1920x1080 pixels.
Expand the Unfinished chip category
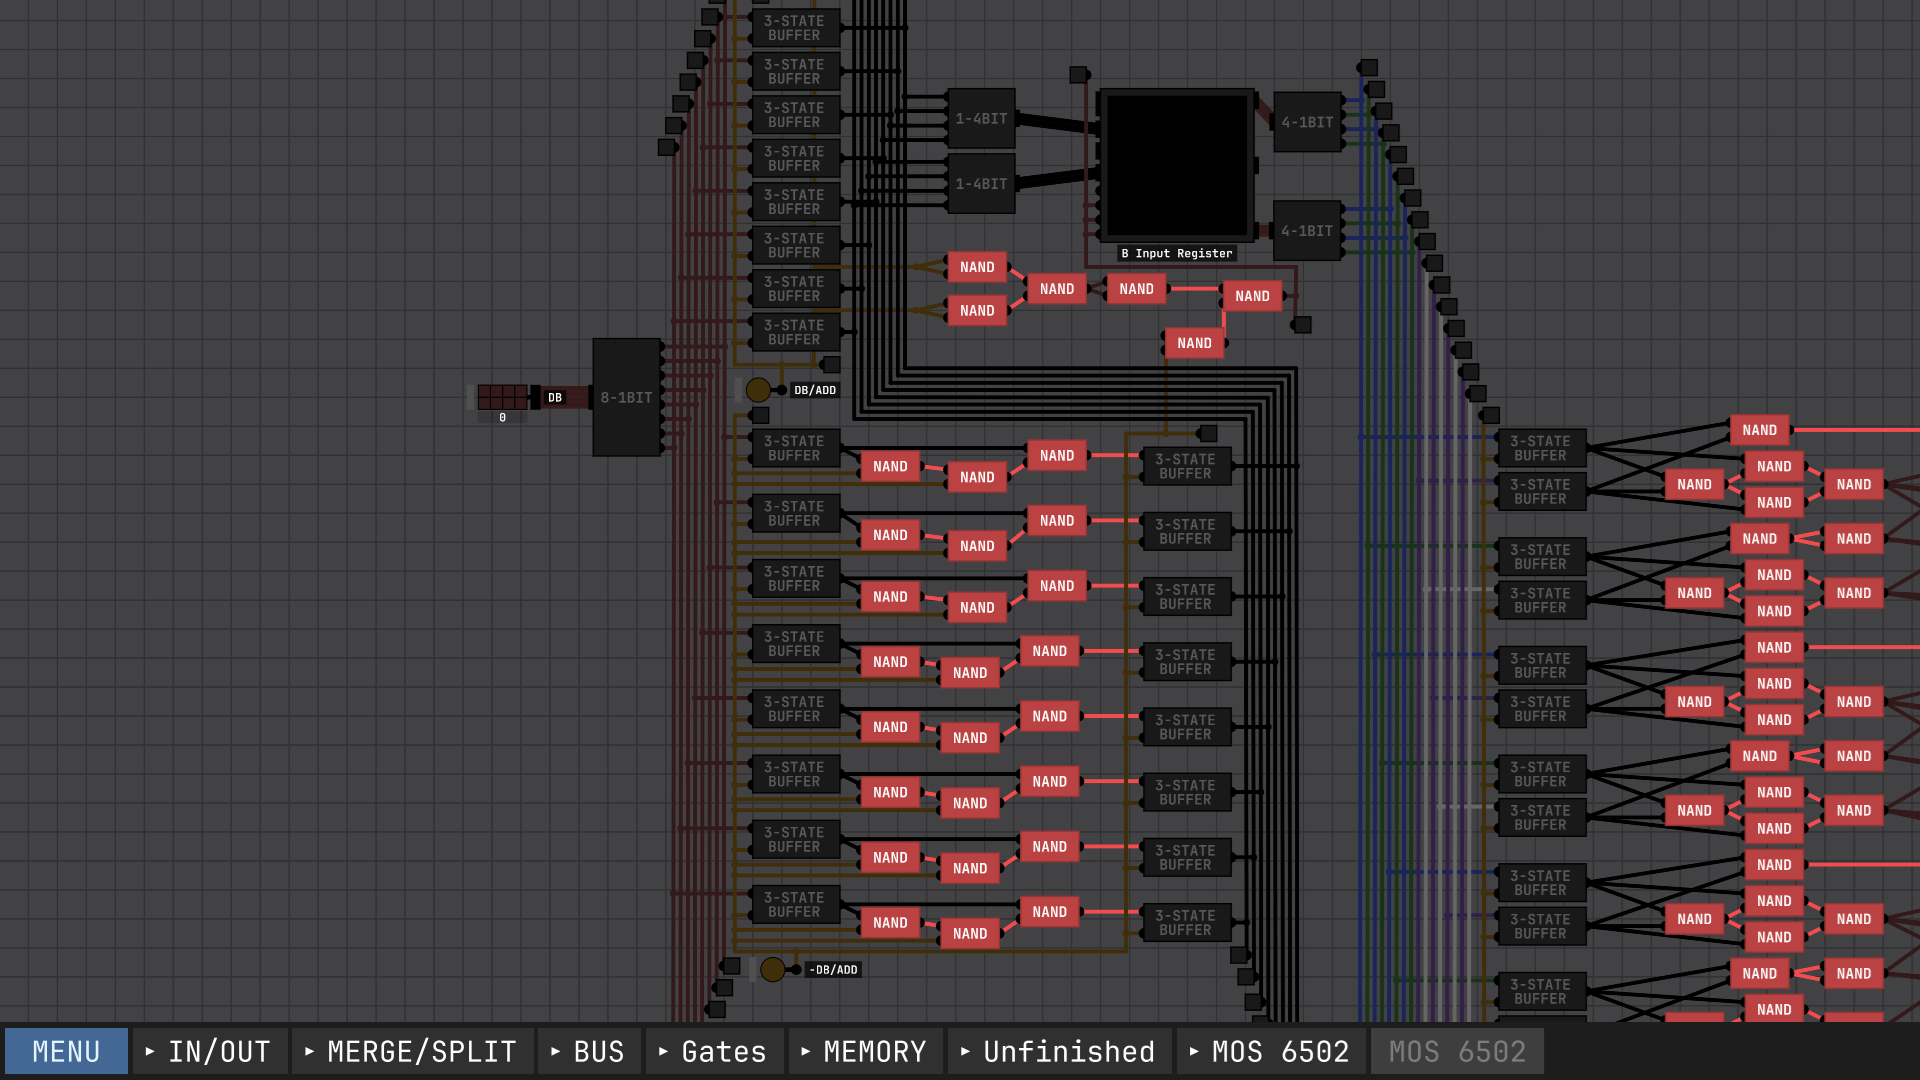tap(1059, 1051)
